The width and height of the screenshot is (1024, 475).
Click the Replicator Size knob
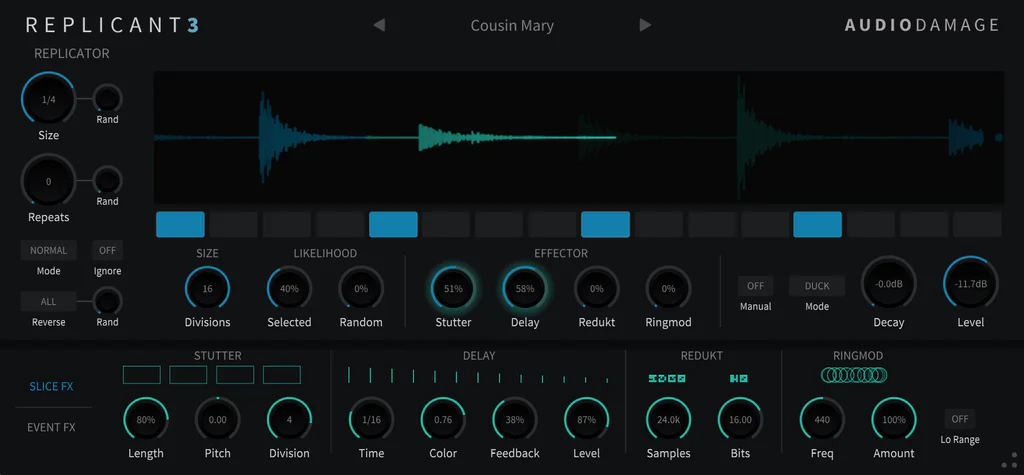pyautogui.click(x=48, y=100)
